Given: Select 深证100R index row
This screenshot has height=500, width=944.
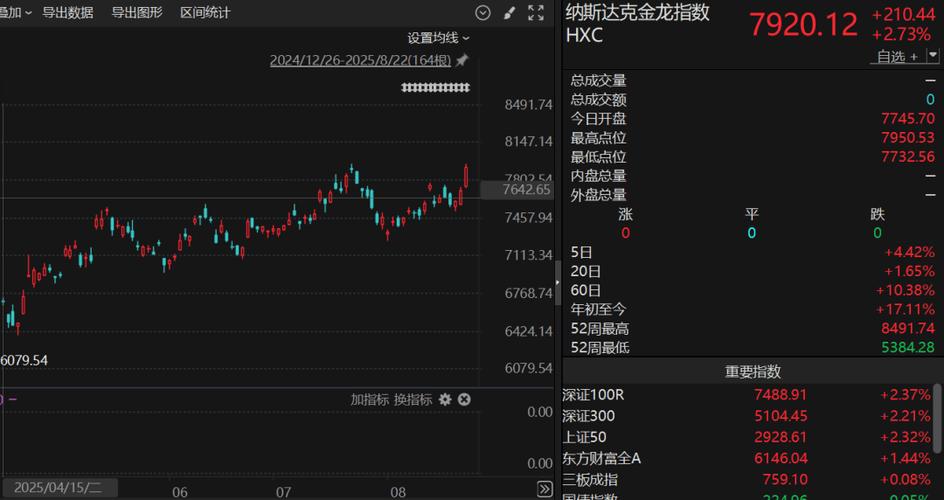Looking at the screenshot, I should 747,395.
